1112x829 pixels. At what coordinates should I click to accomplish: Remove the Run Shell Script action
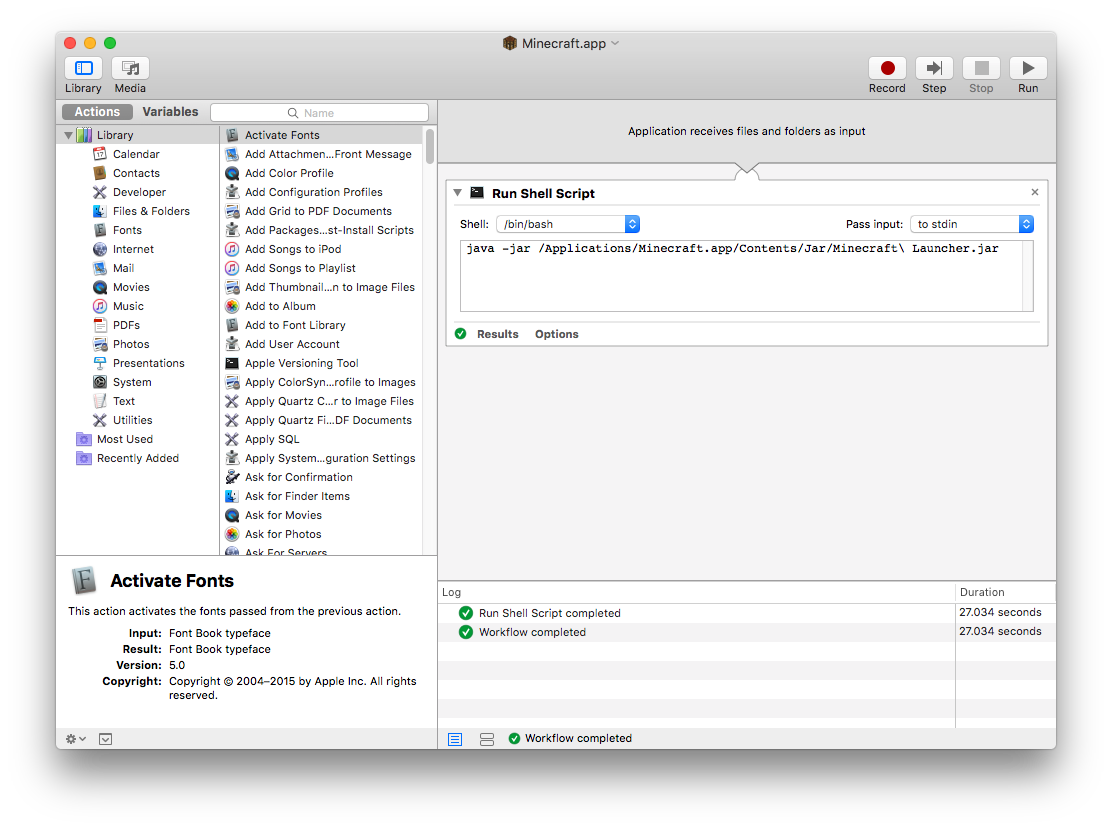[x=1035, y=192]
